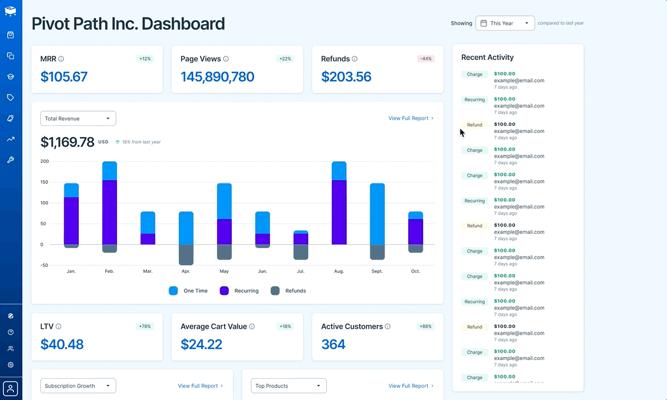This screenshot has height=400, width=667.
Task: Open the Subscription Growth dropdown
Action: tap(78, 386)
